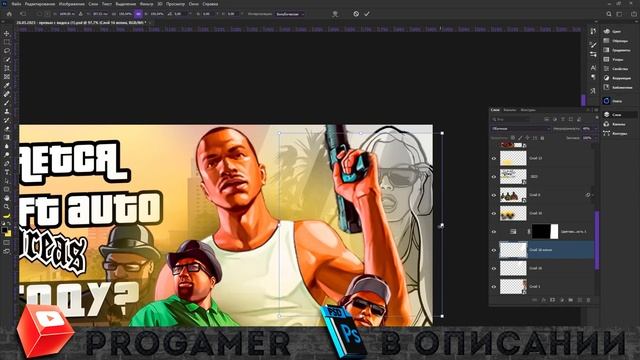Toggle warp mode in options bar
This screenshot has height=360, width=640.
click(335, 14)
